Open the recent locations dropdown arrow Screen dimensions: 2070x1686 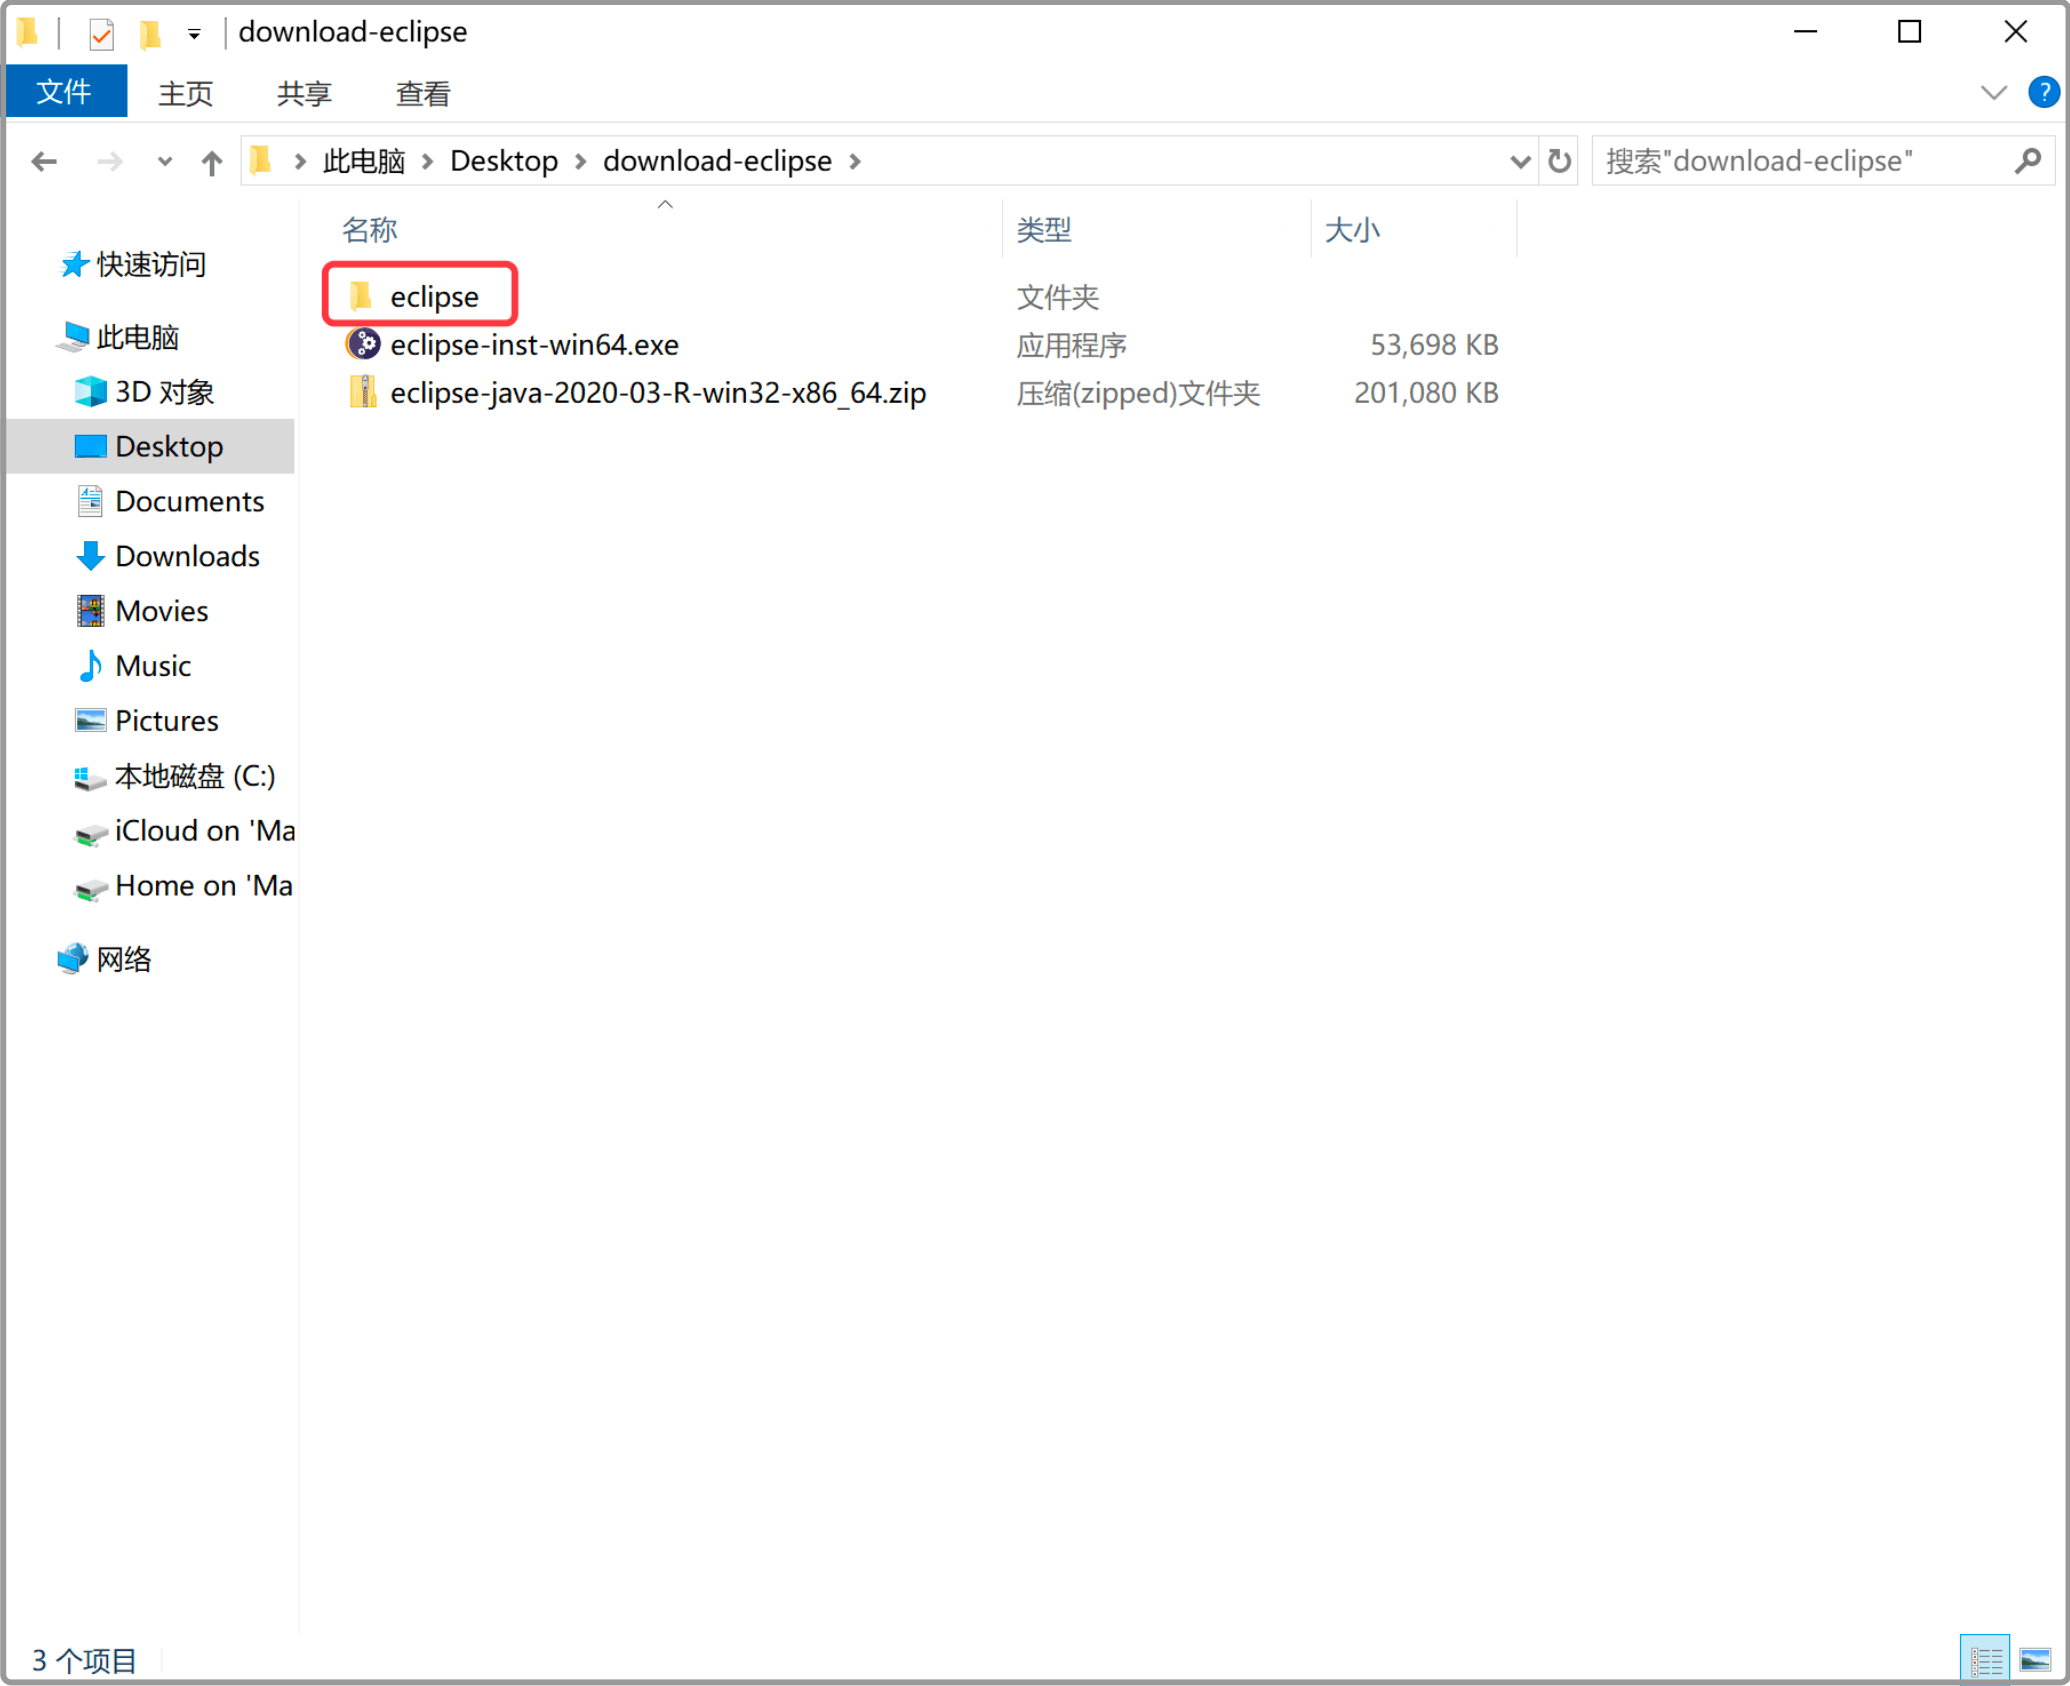click(x=165, y=161)
